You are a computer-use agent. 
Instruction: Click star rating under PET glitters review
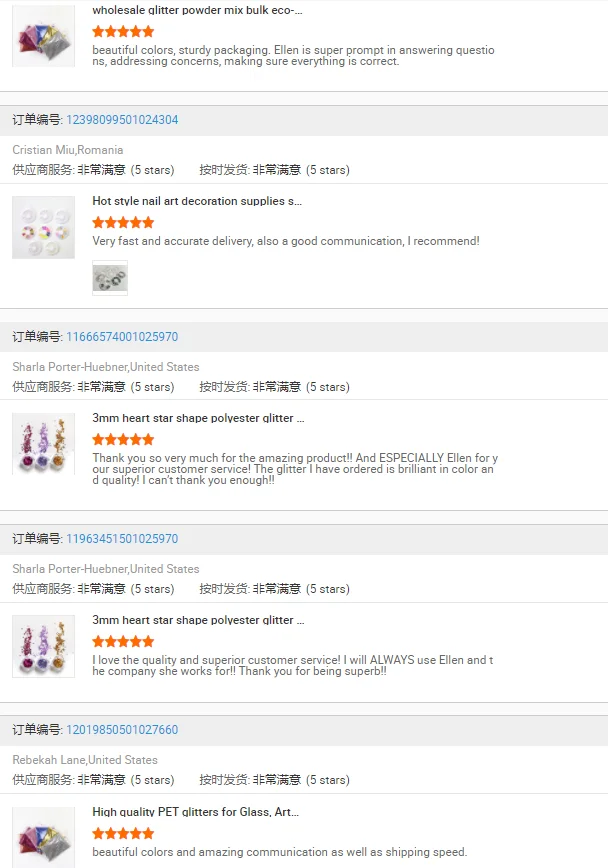coord(123,834)
